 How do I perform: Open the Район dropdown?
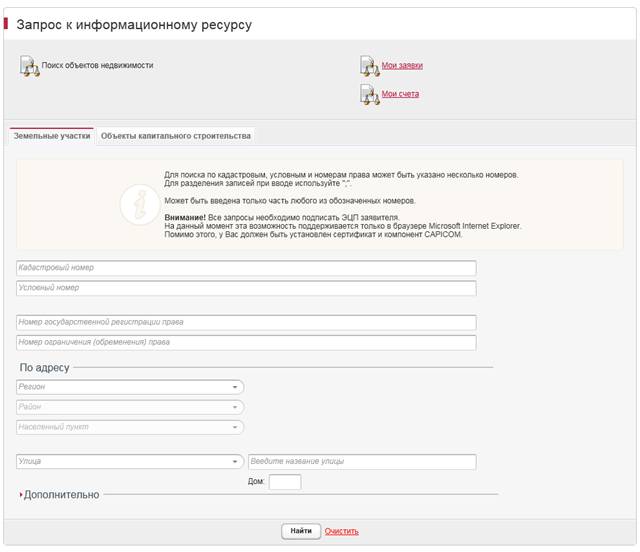point(130,407)
